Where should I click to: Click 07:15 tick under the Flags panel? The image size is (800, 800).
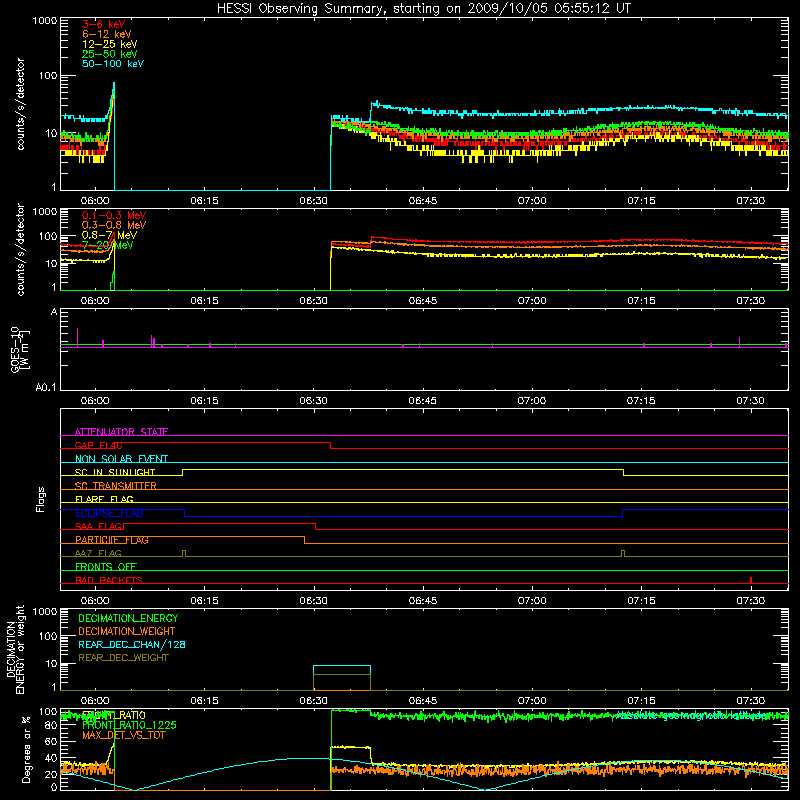(x=641, y=601)
